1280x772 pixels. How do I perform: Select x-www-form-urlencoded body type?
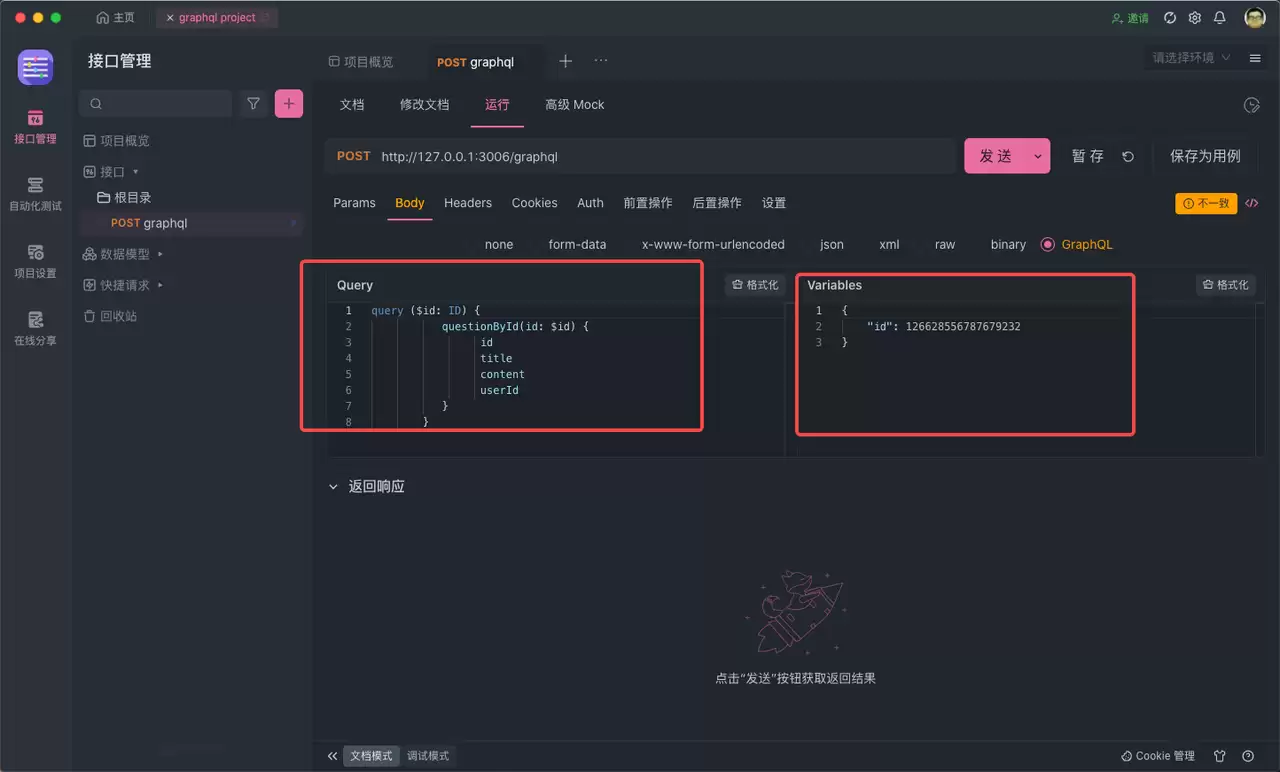coord(713,244)
